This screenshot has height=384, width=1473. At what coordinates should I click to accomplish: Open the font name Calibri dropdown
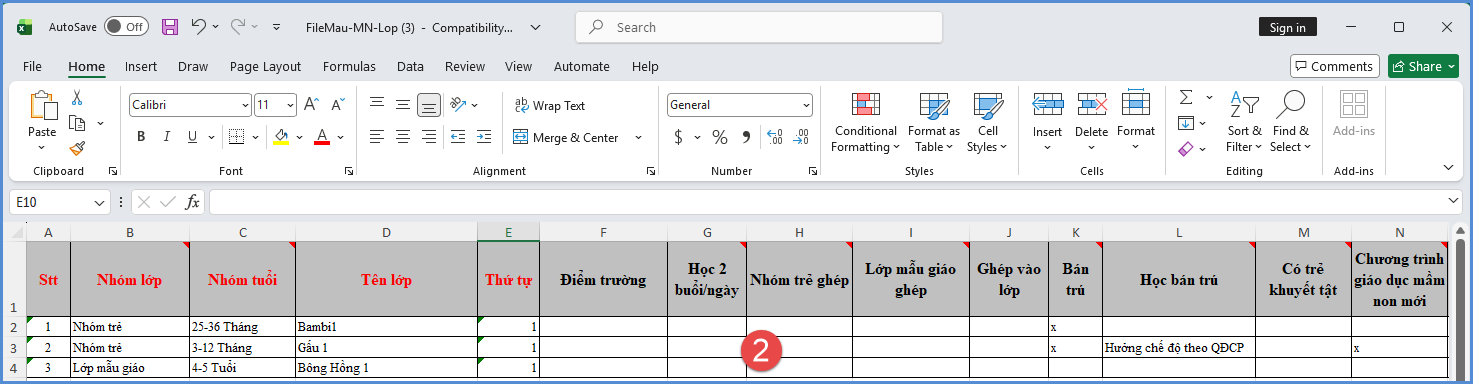(246, 105)
